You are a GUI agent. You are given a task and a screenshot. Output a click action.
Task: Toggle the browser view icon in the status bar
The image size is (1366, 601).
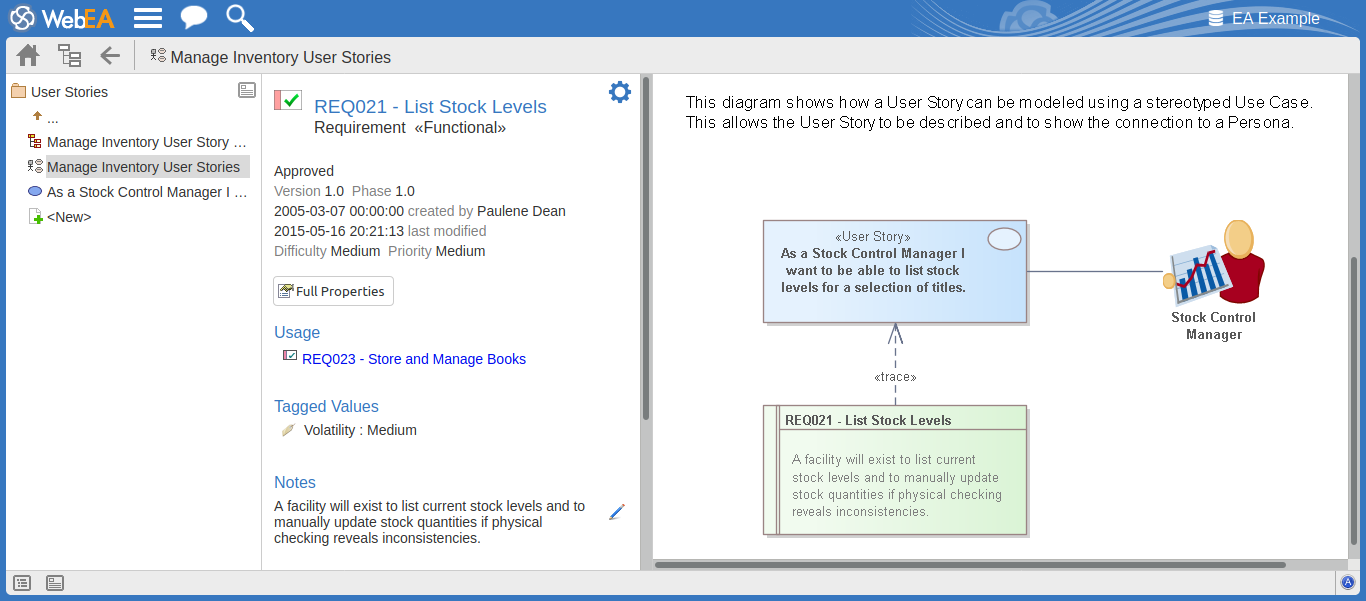(22, 583)
